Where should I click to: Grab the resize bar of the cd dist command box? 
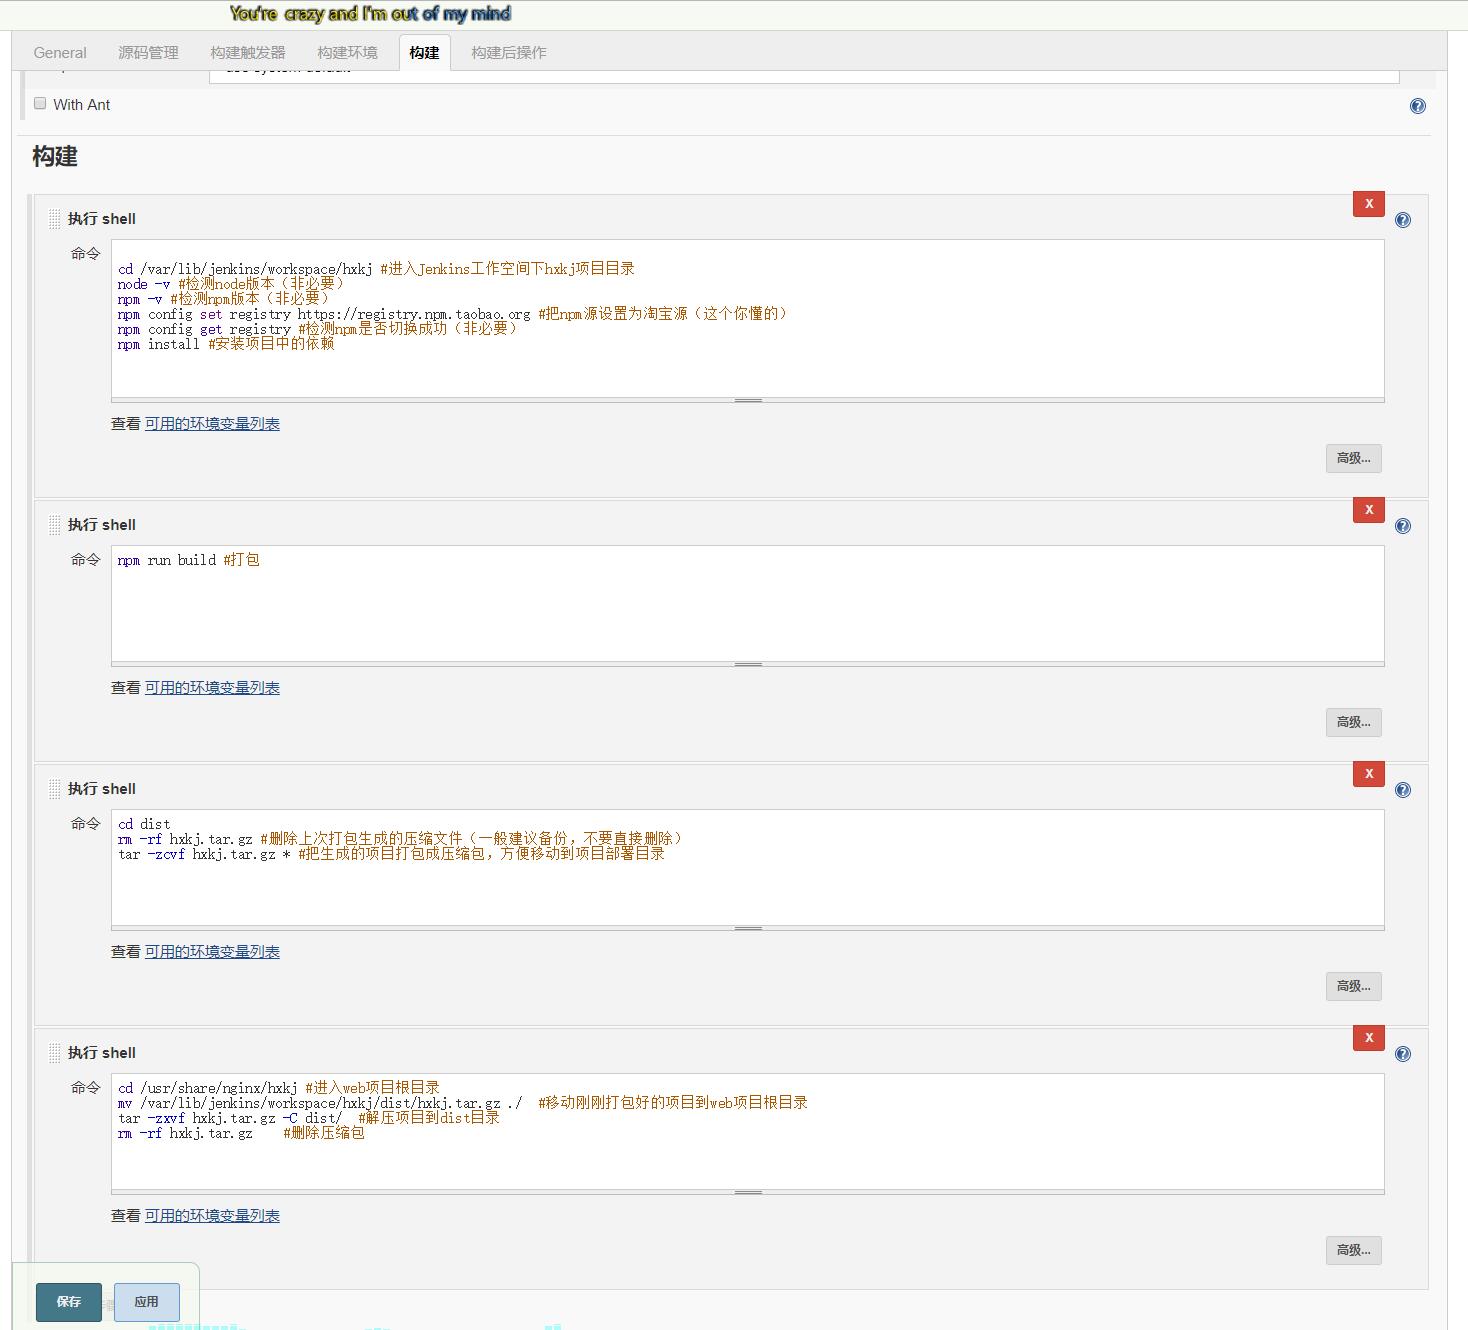point(748,928)
